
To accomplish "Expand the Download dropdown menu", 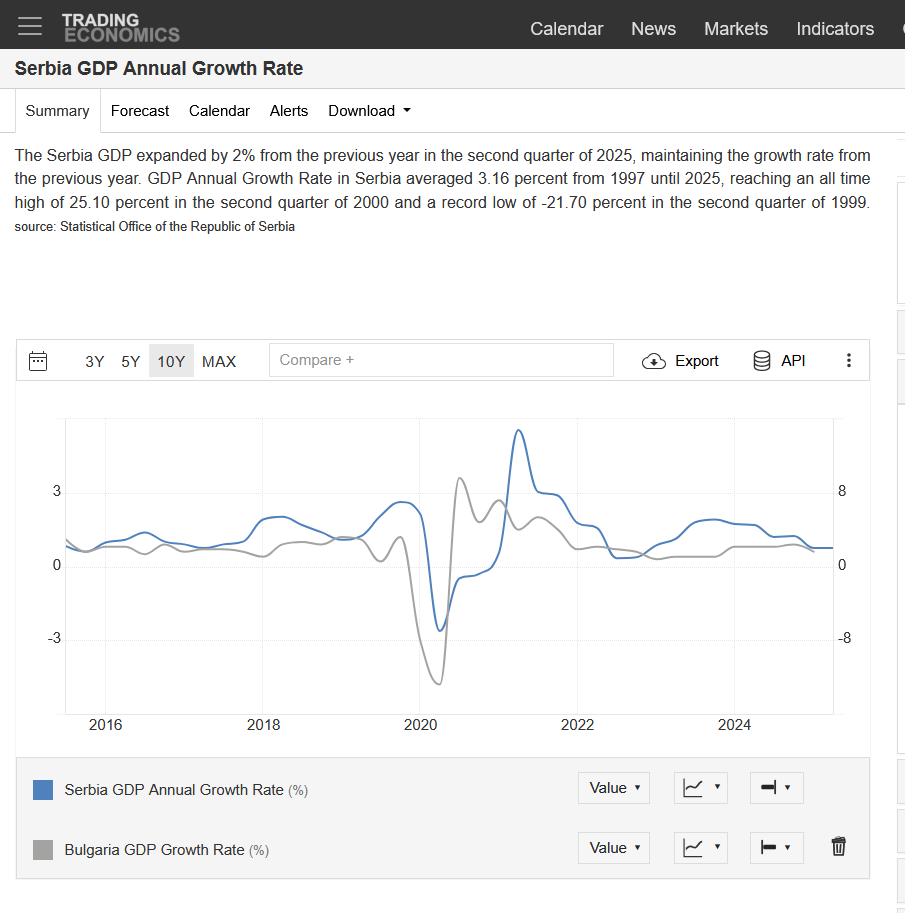I will coord(369,111).
